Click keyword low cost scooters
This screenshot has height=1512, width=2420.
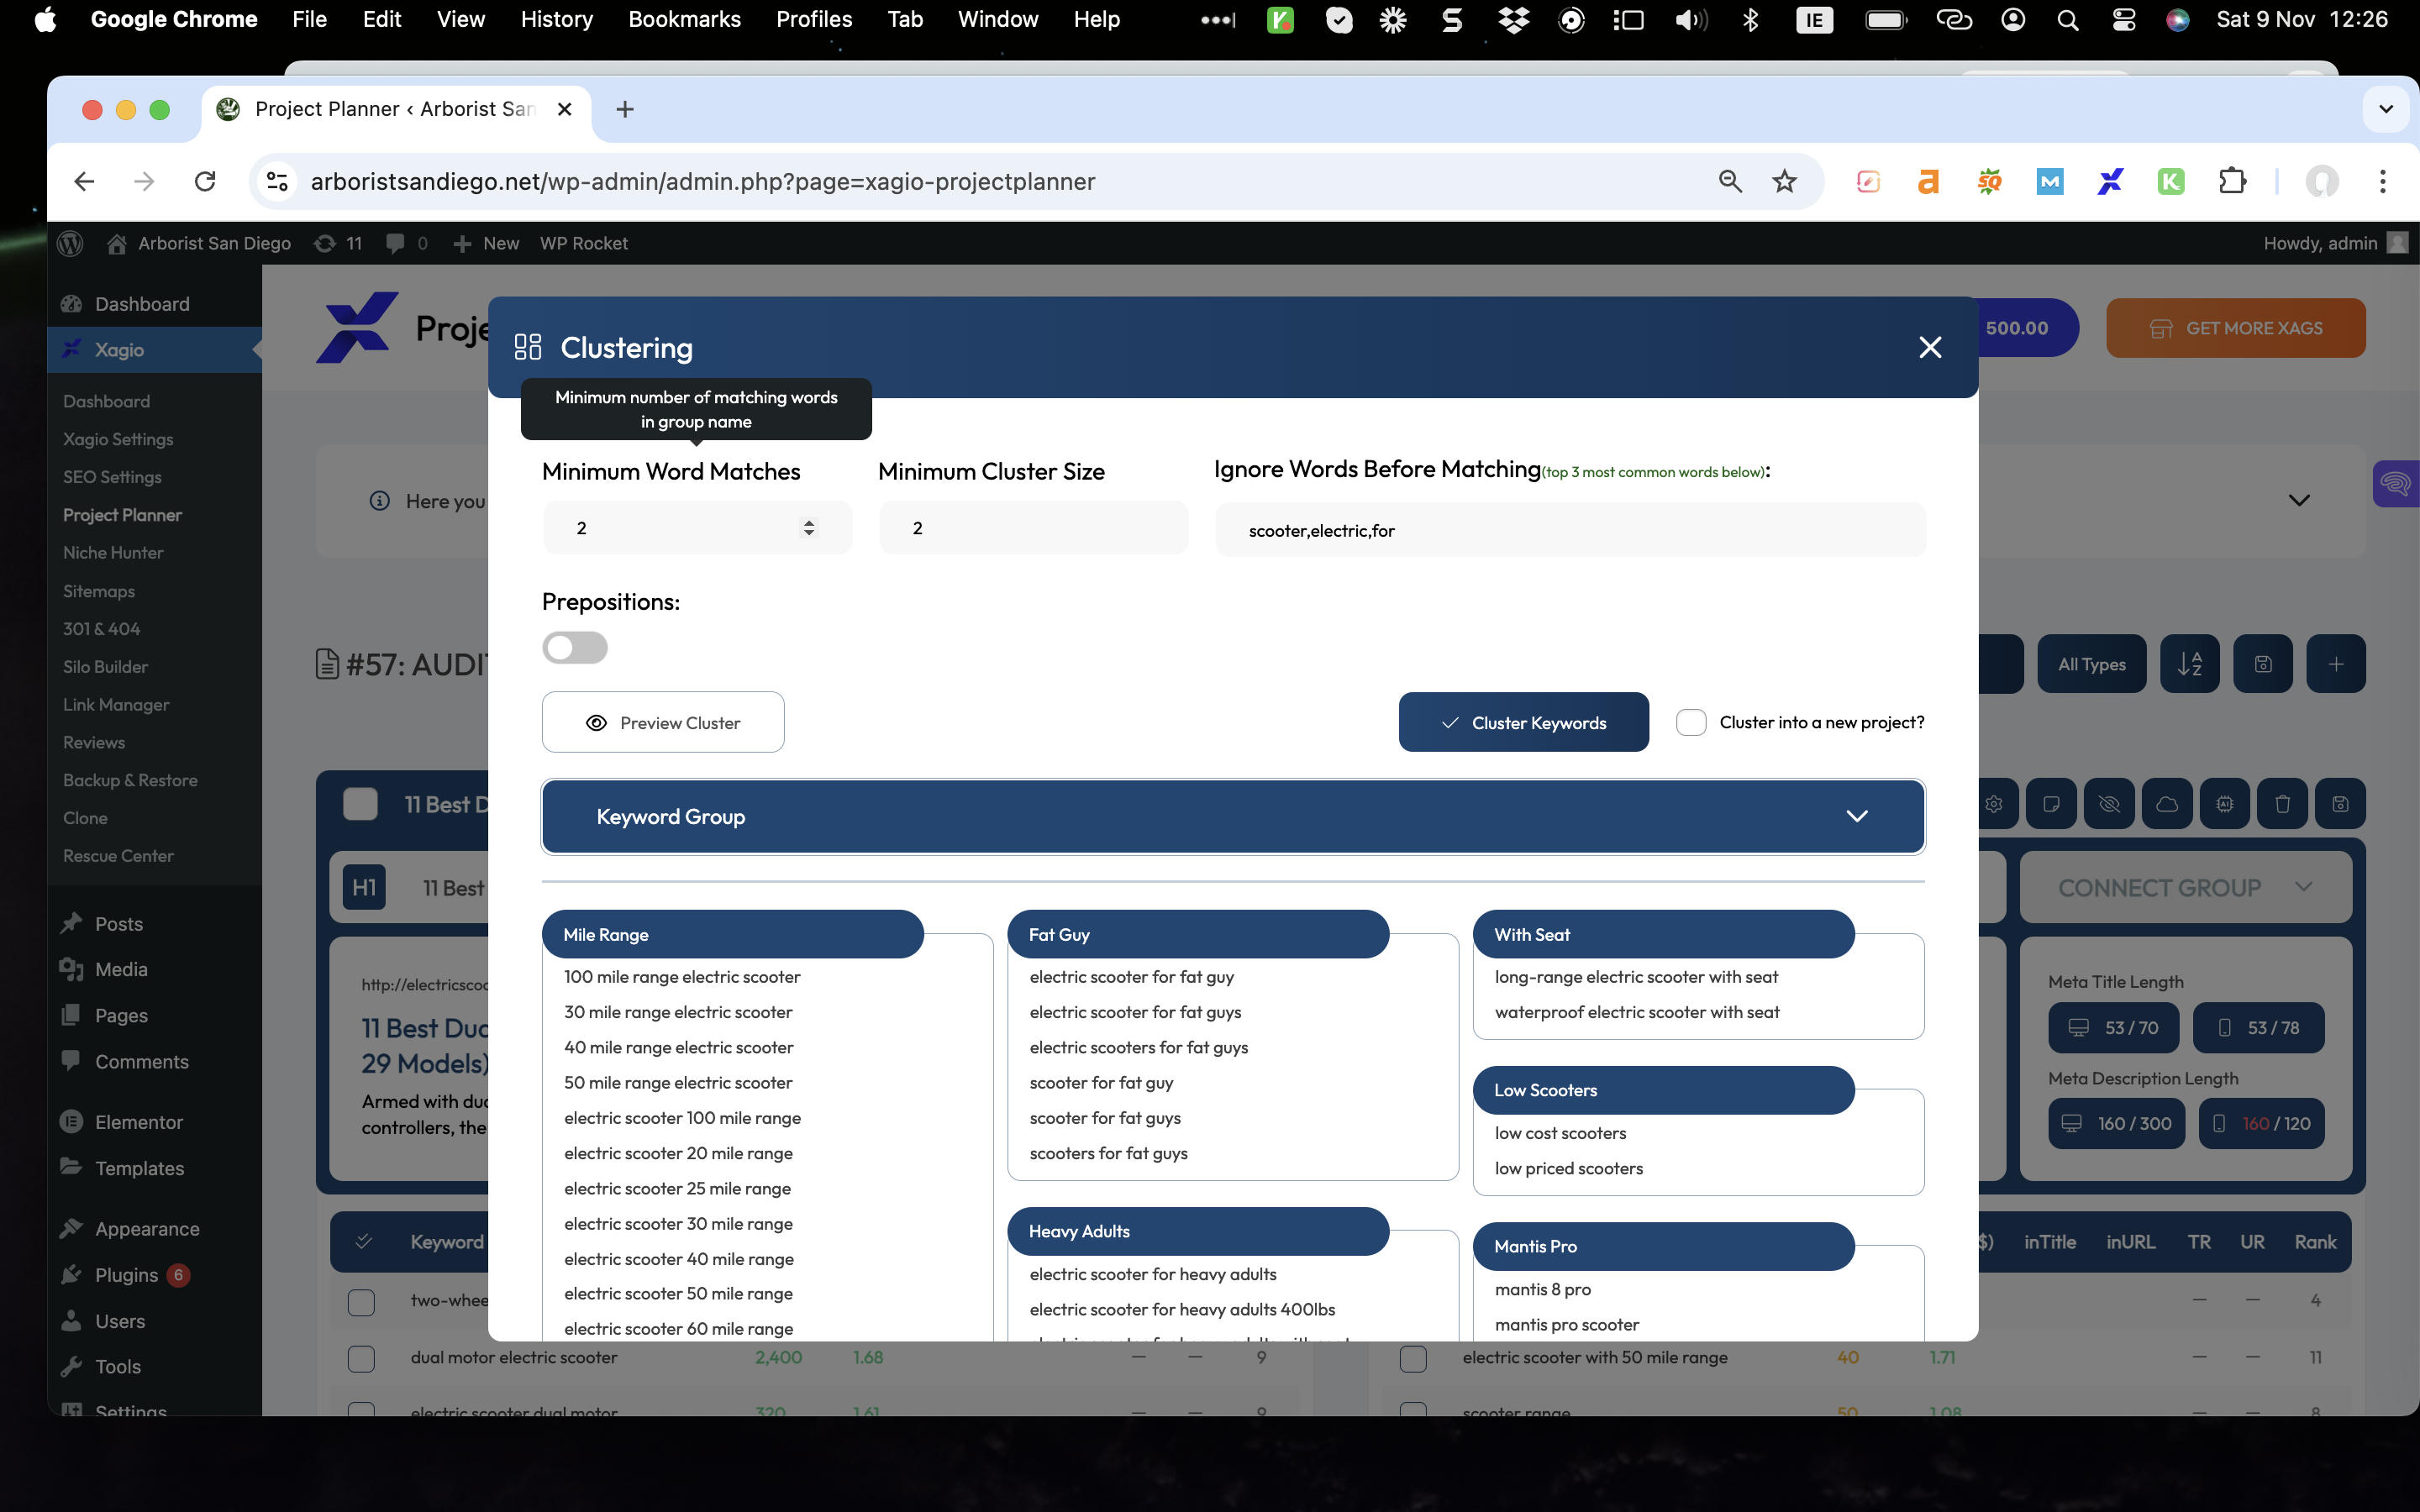click(x=1560, y=1133)
